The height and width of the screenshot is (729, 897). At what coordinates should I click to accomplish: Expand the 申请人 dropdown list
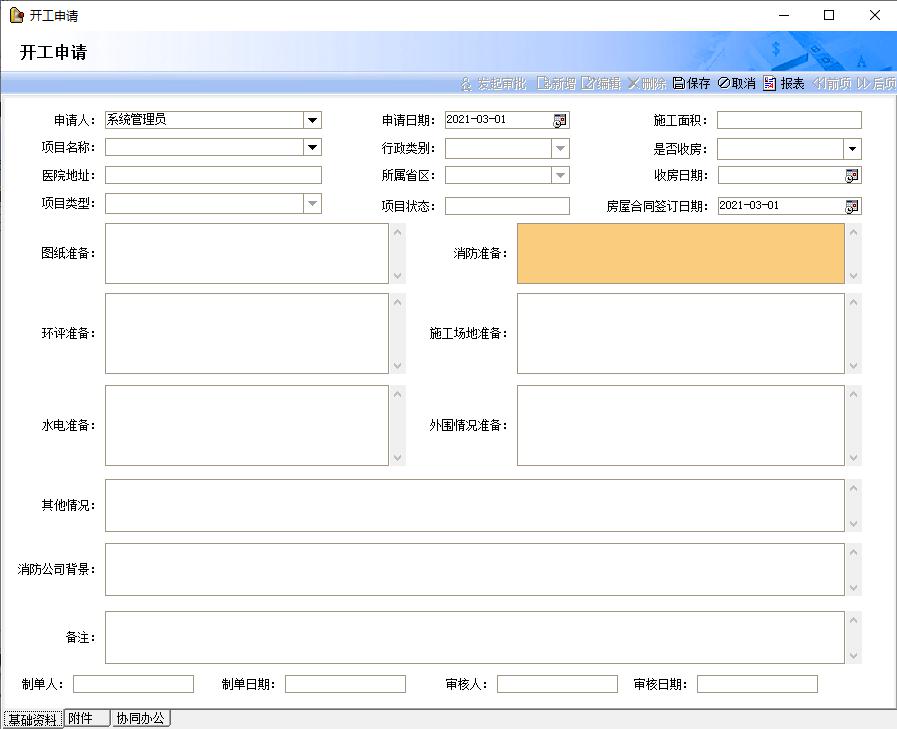point(313,120)
